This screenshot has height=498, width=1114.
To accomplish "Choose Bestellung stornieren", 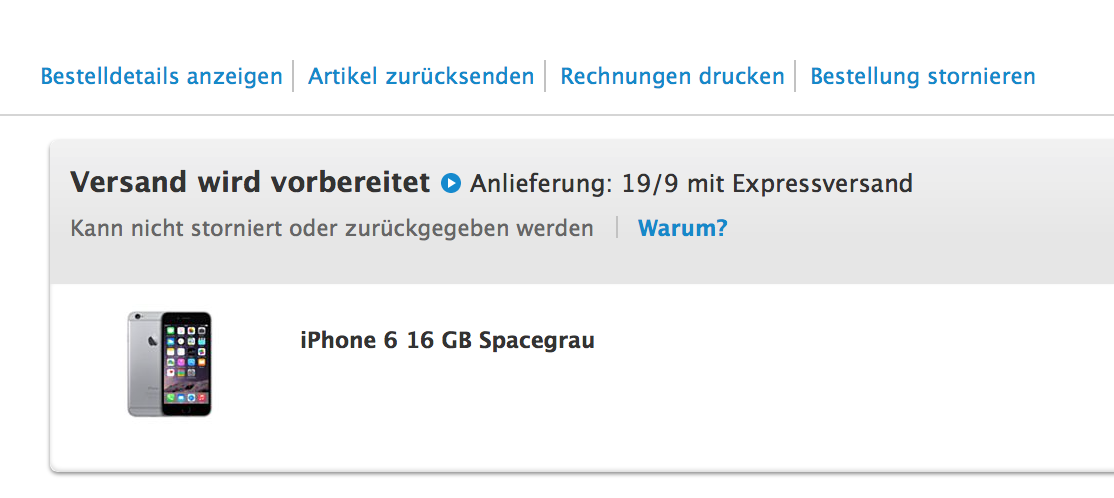I will (922, 76).
